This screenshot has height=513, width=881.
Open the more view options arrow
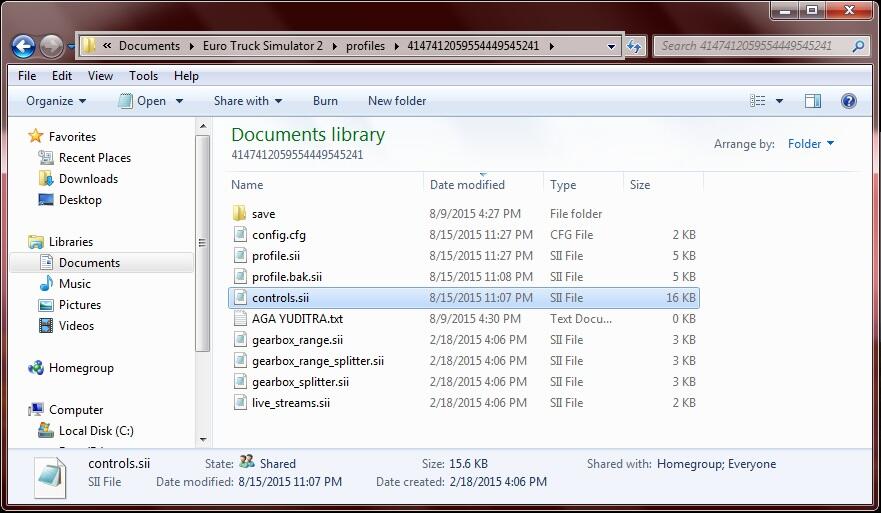[780, 101]
